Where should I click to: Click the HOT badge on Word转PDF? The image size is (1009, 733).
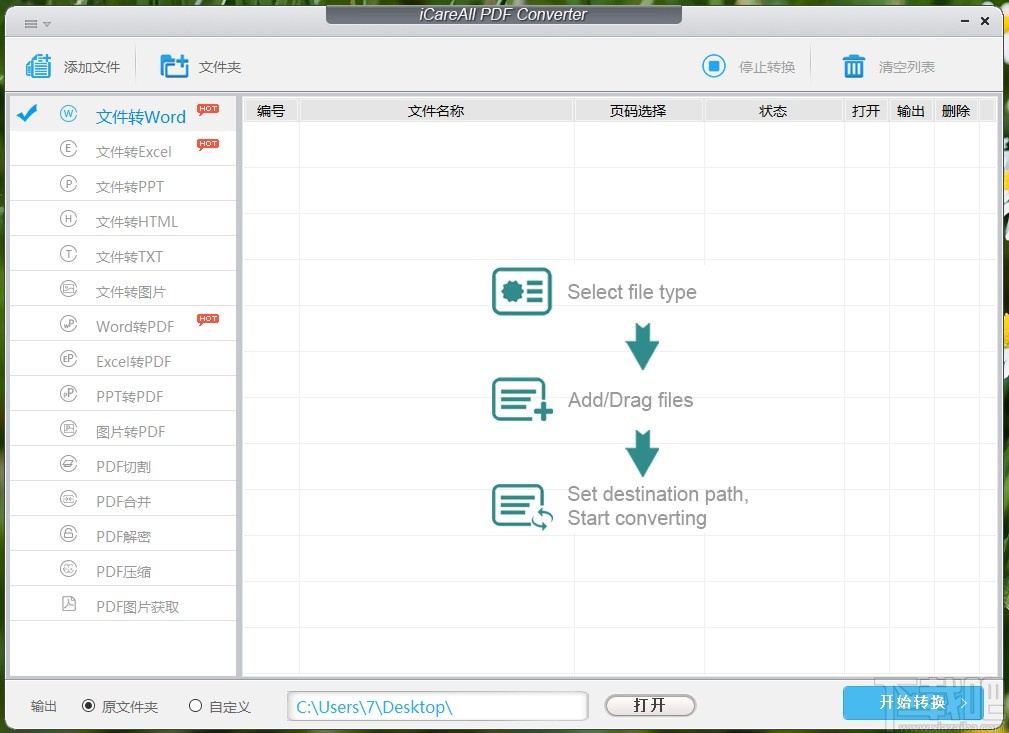(x=208, y=319)
